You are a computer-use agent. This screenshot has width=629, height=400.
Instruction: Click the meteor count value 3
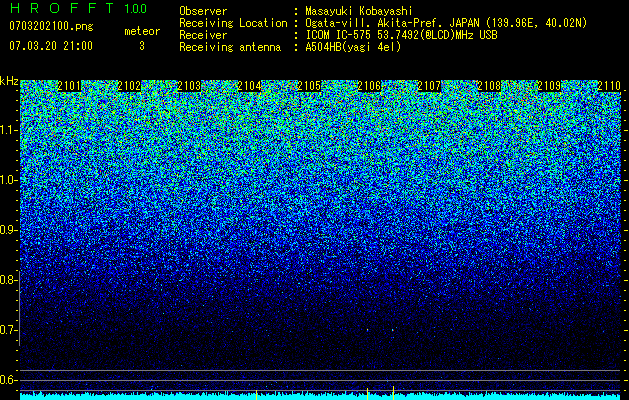click(142, 46)
